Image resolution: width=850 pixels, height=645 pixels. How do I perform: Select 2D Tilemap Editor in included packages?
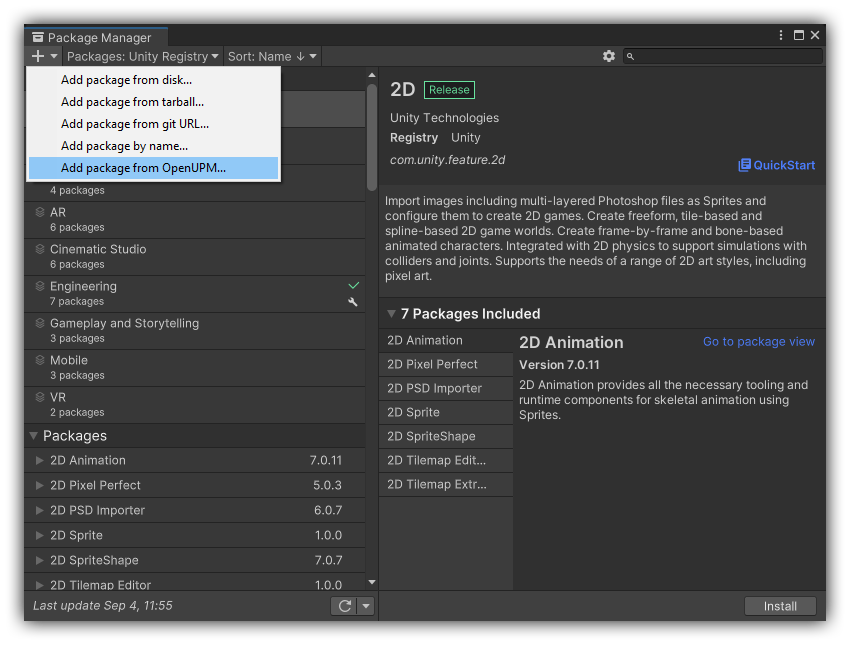437,460
